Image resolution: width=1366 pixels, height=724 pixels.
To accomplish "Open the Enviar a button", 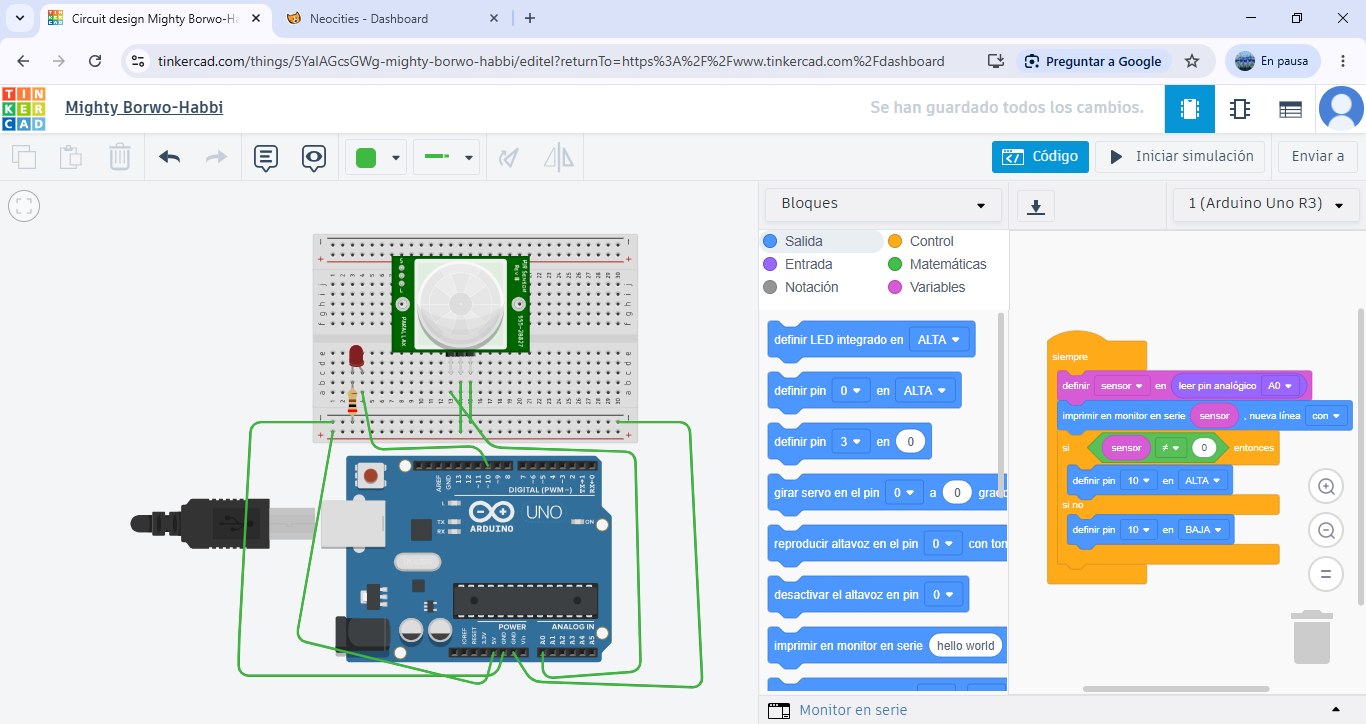I will coord(1317,156).
